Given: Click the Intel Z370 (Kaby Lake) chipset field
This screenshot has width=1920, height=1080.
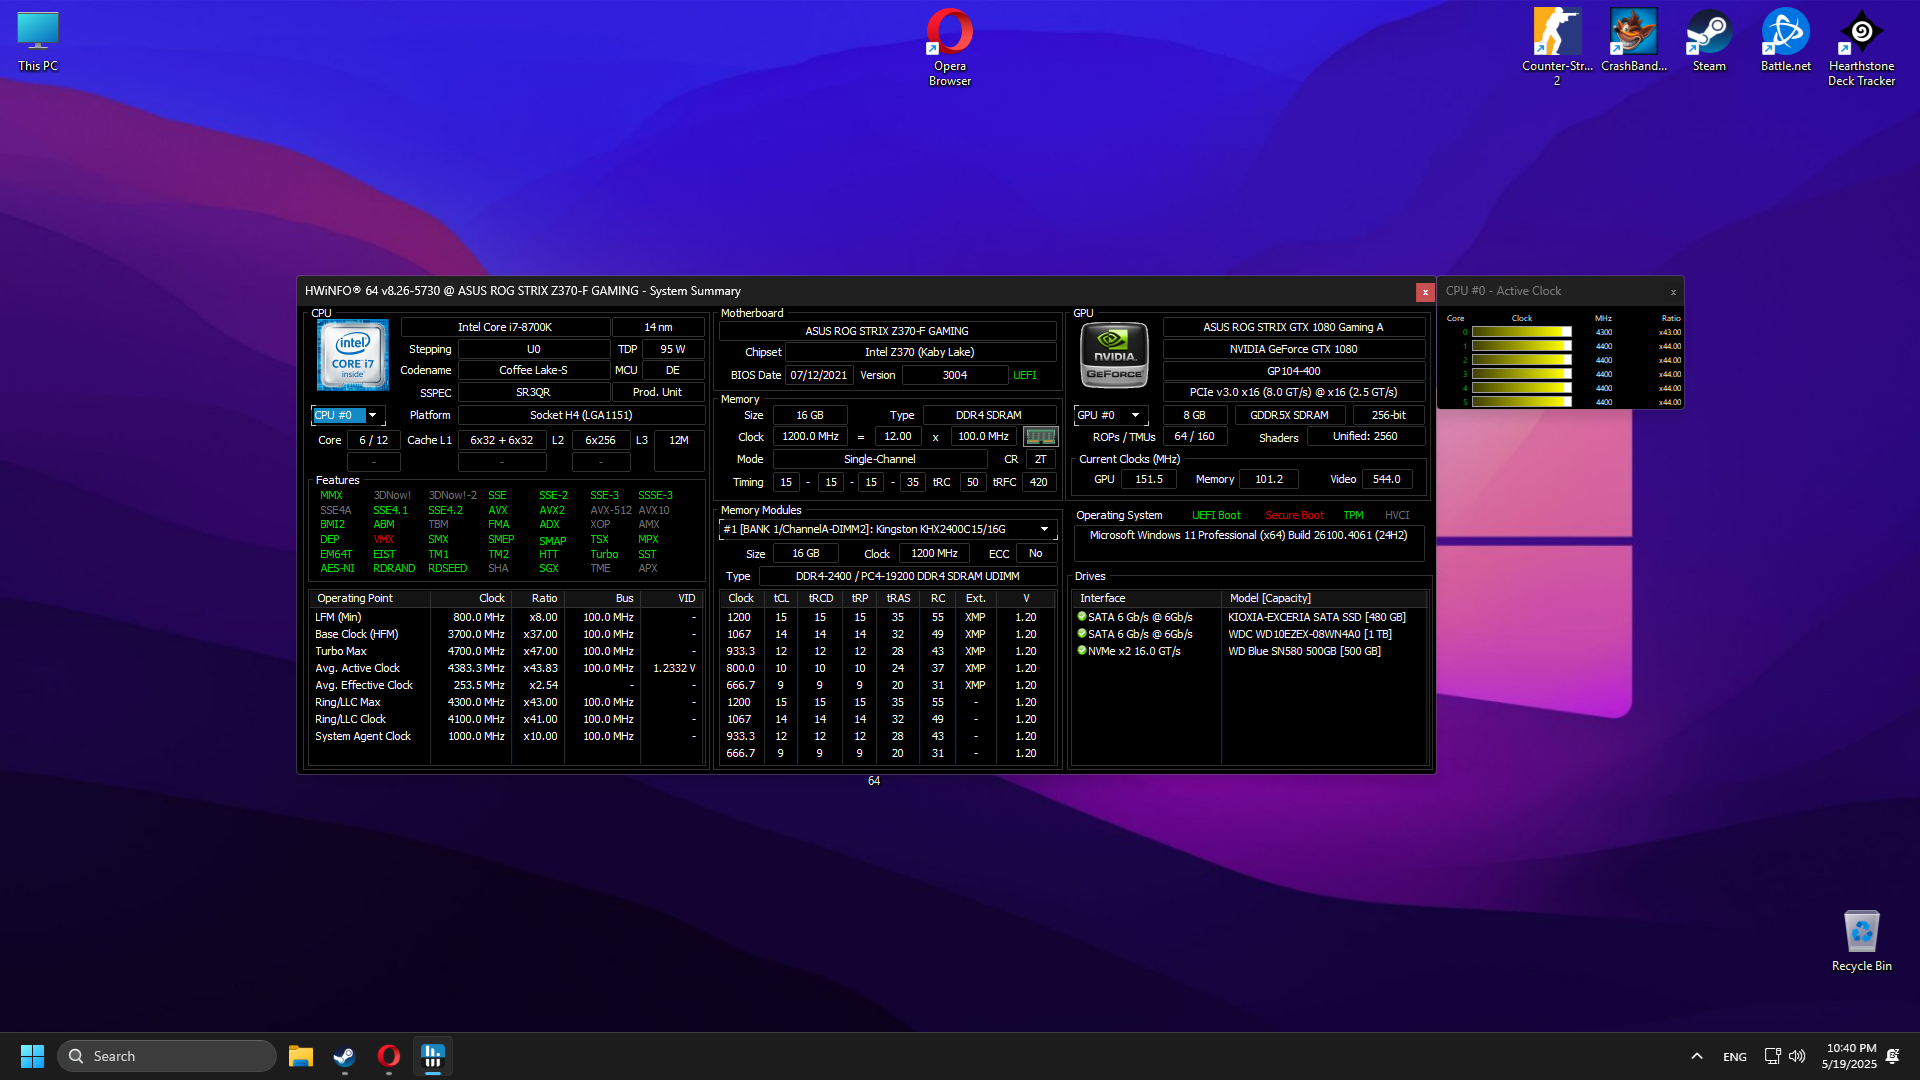Looking at the screenshot, I should point(920,352).
